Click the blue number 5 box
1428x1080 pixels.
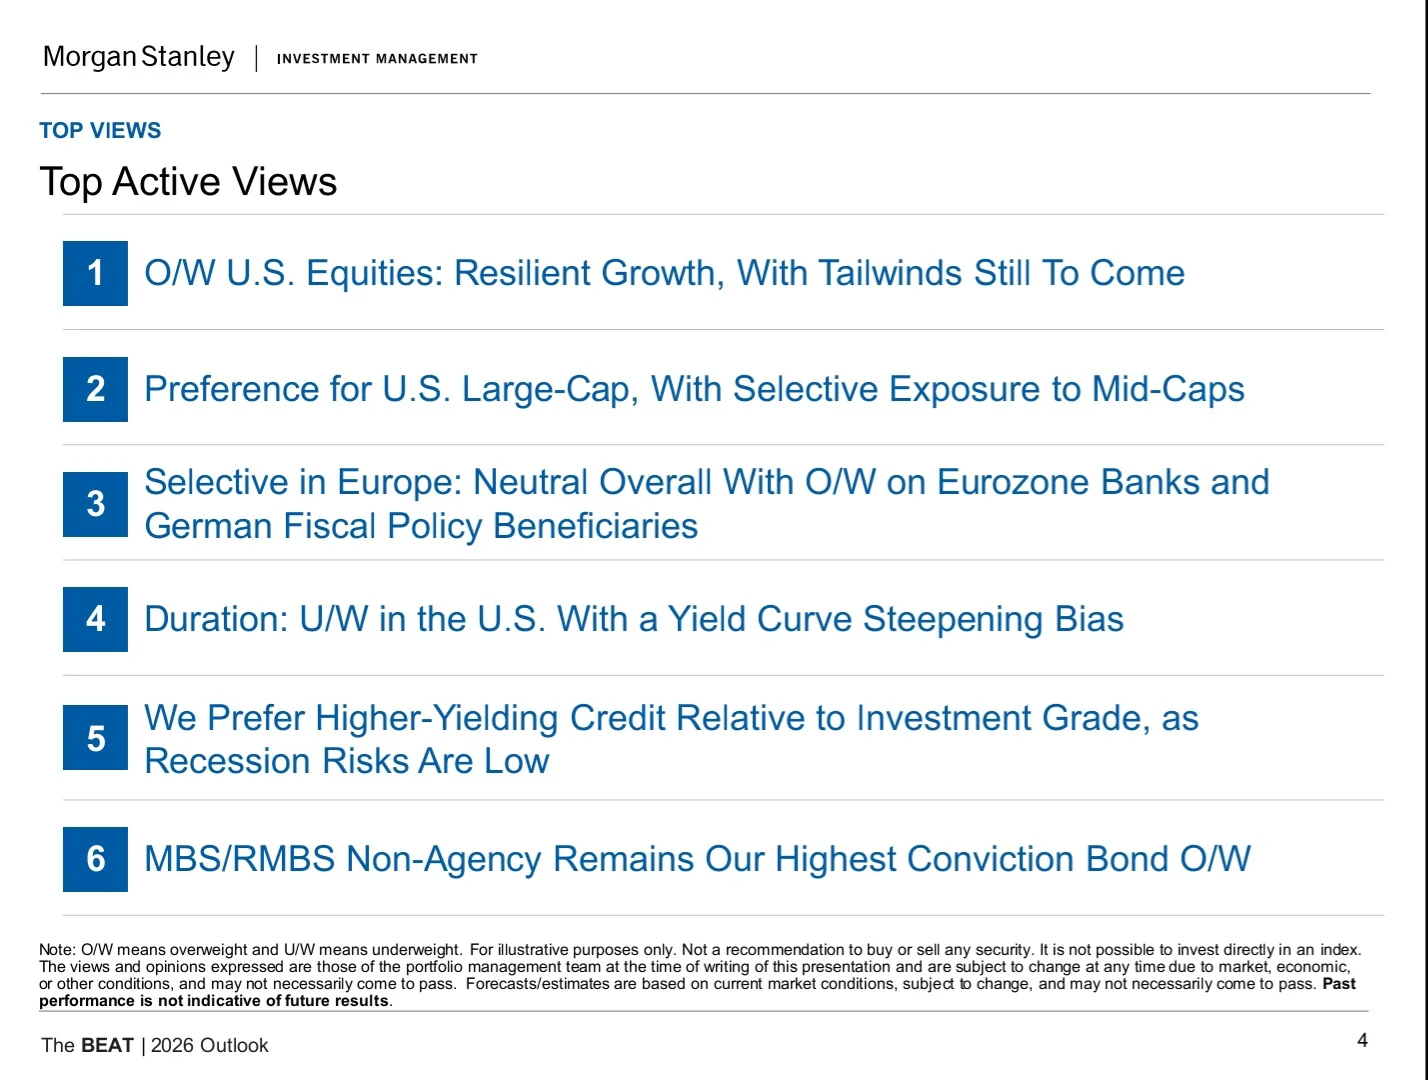click(x=95, y=738)
